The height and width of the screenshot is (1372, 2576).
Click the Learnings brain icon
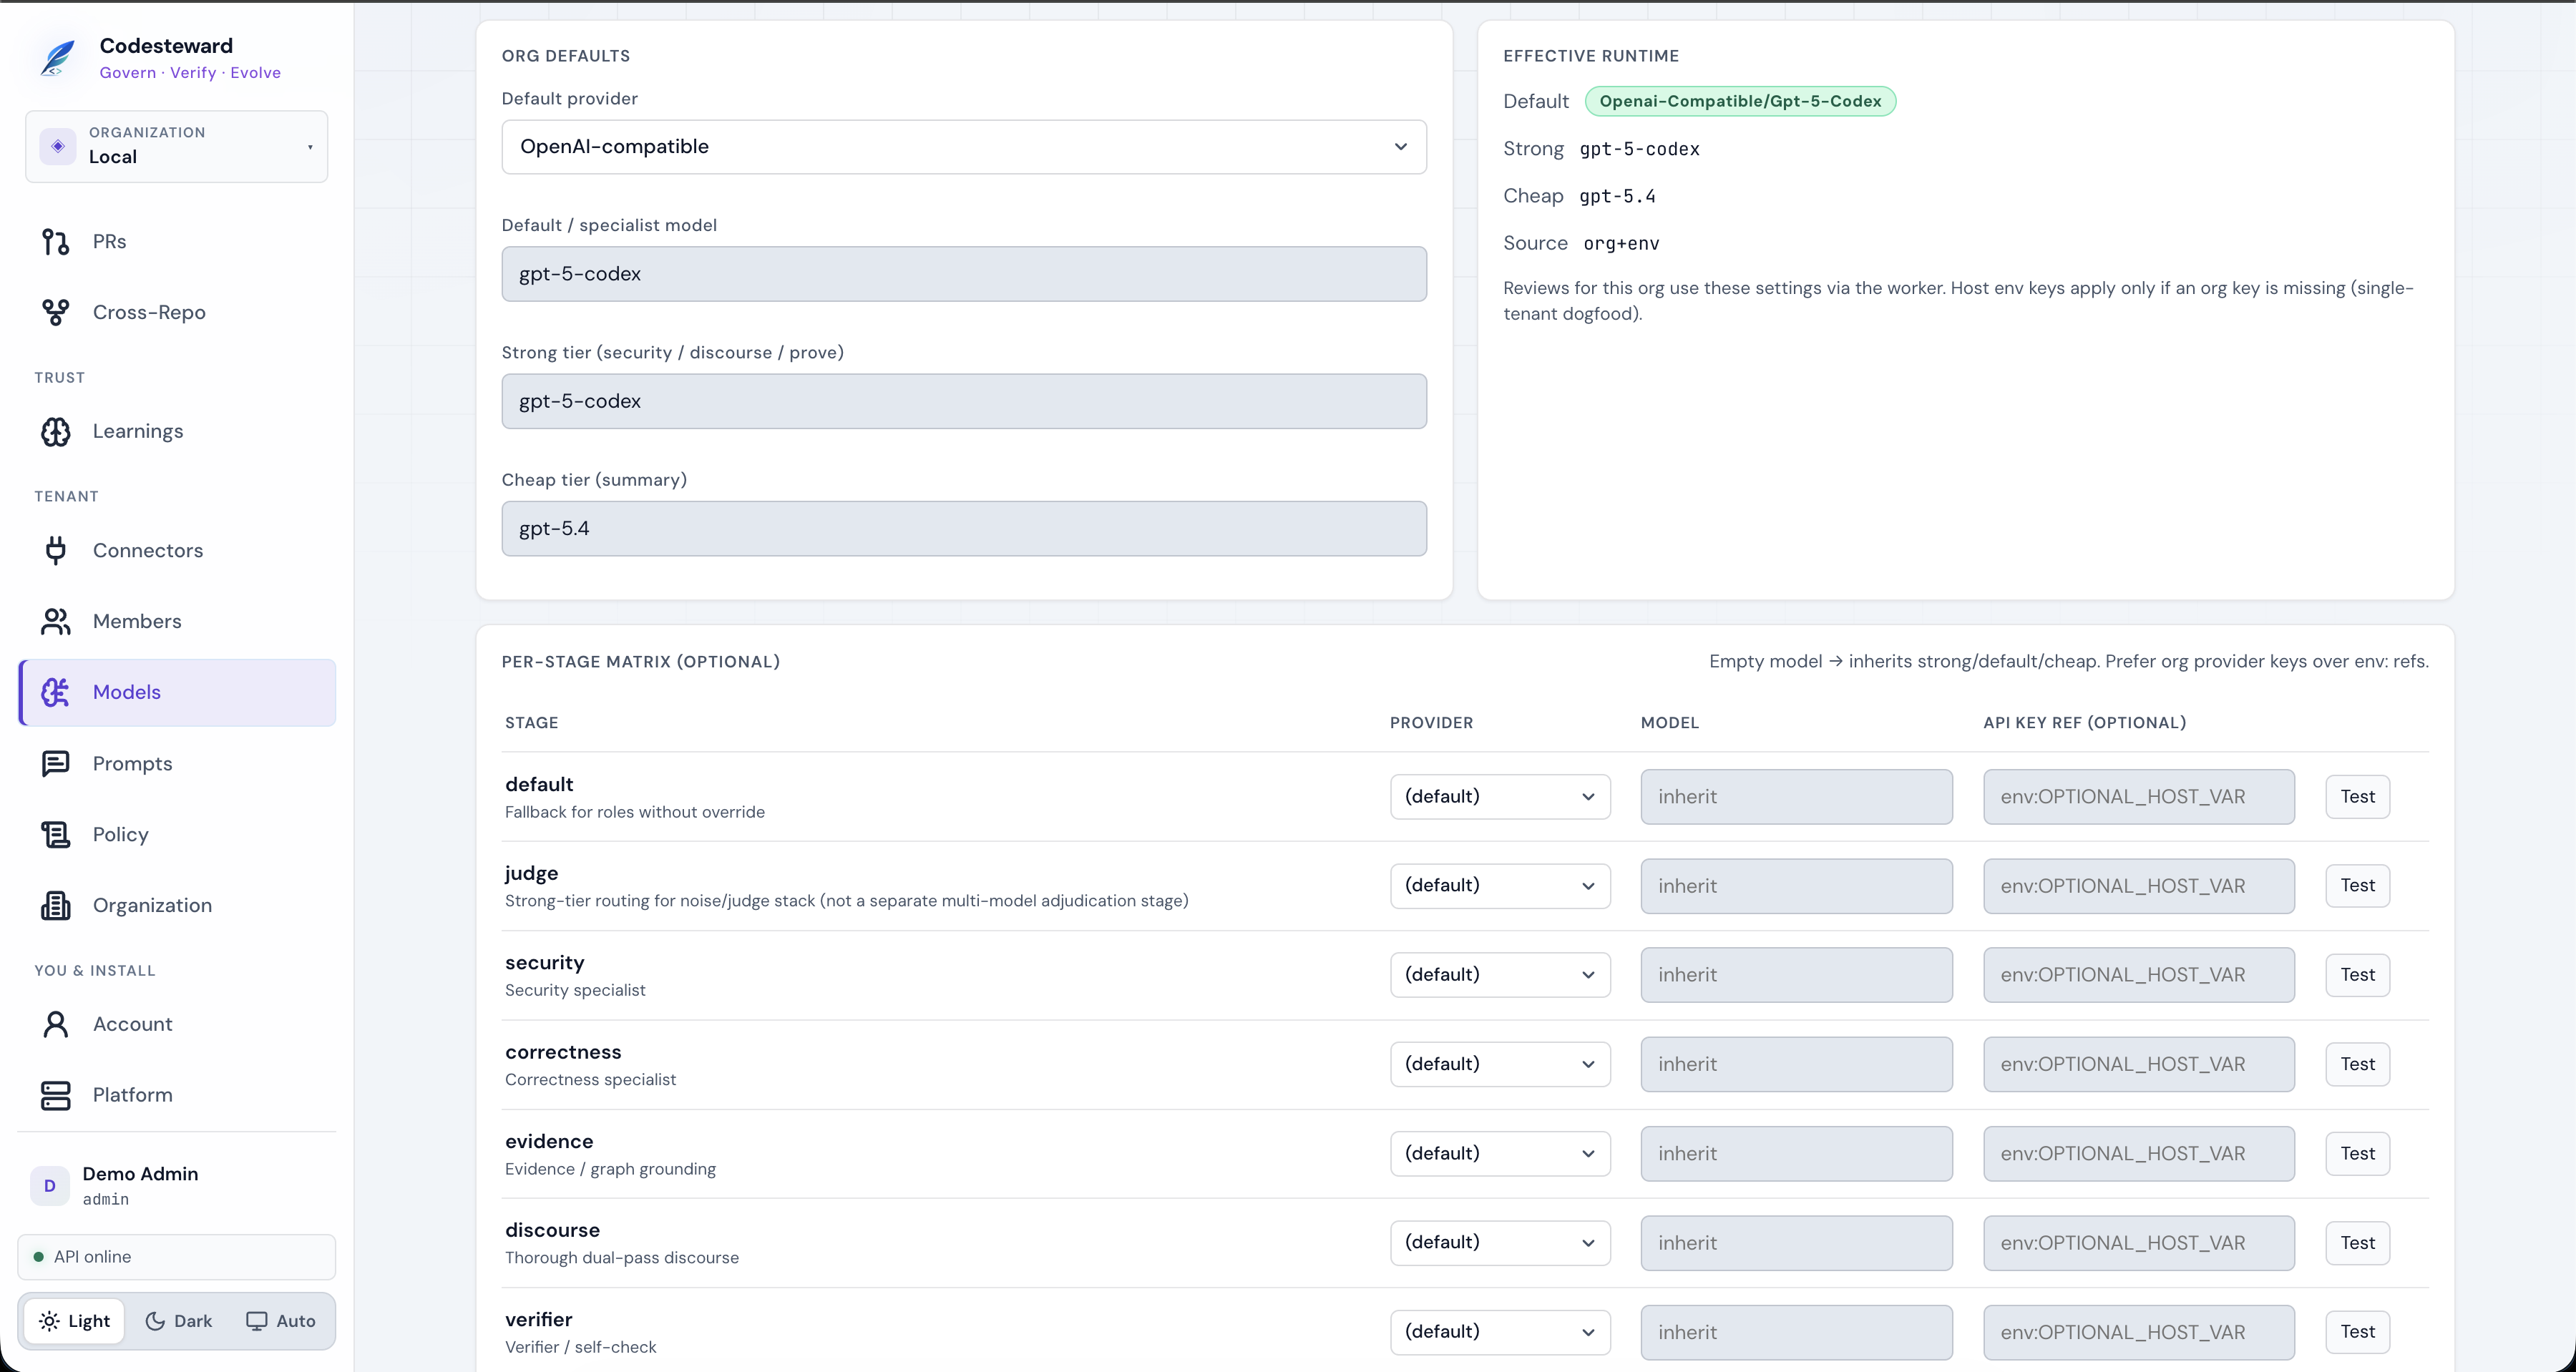pyautogui.click(x=56, y=431)
